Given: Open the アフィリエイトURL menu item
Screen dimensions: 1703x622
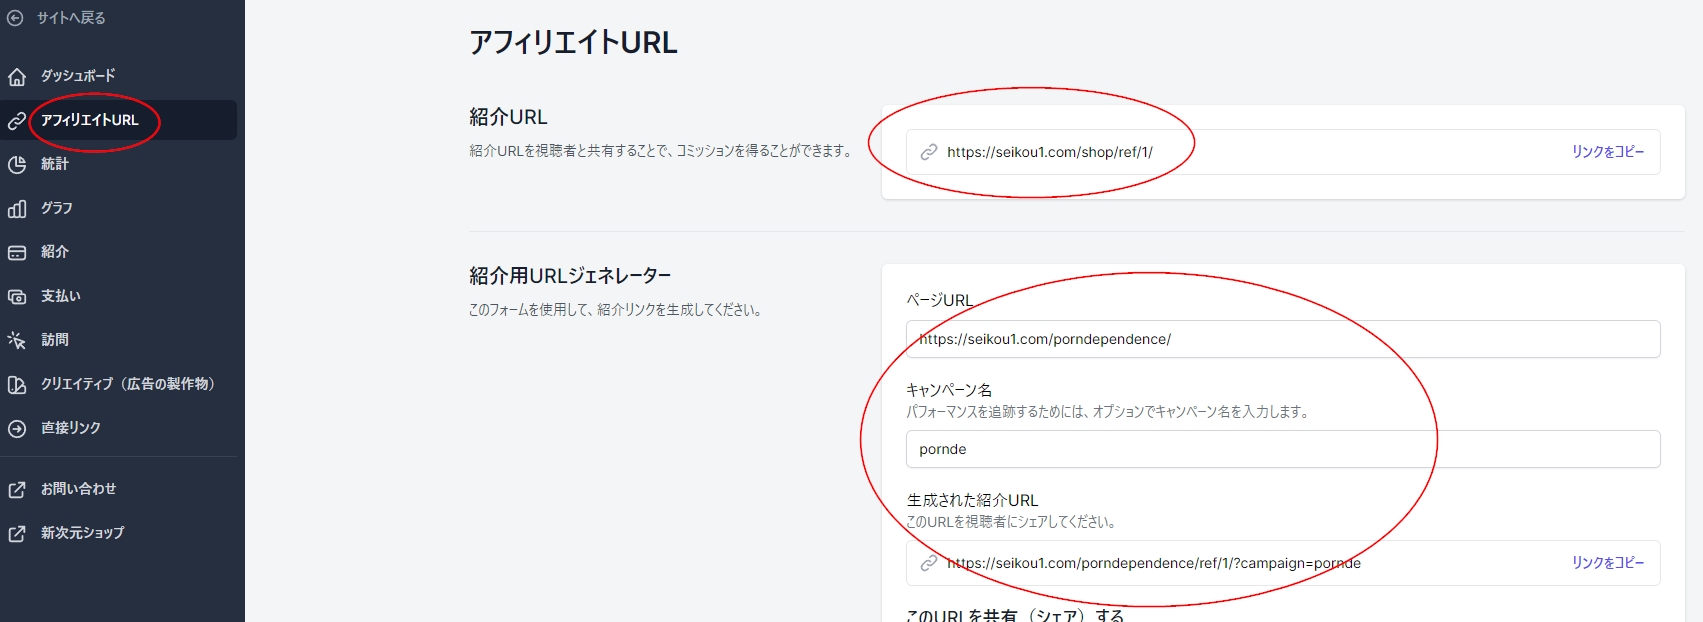Looking at the screenshot, I should tap(90, 120).
